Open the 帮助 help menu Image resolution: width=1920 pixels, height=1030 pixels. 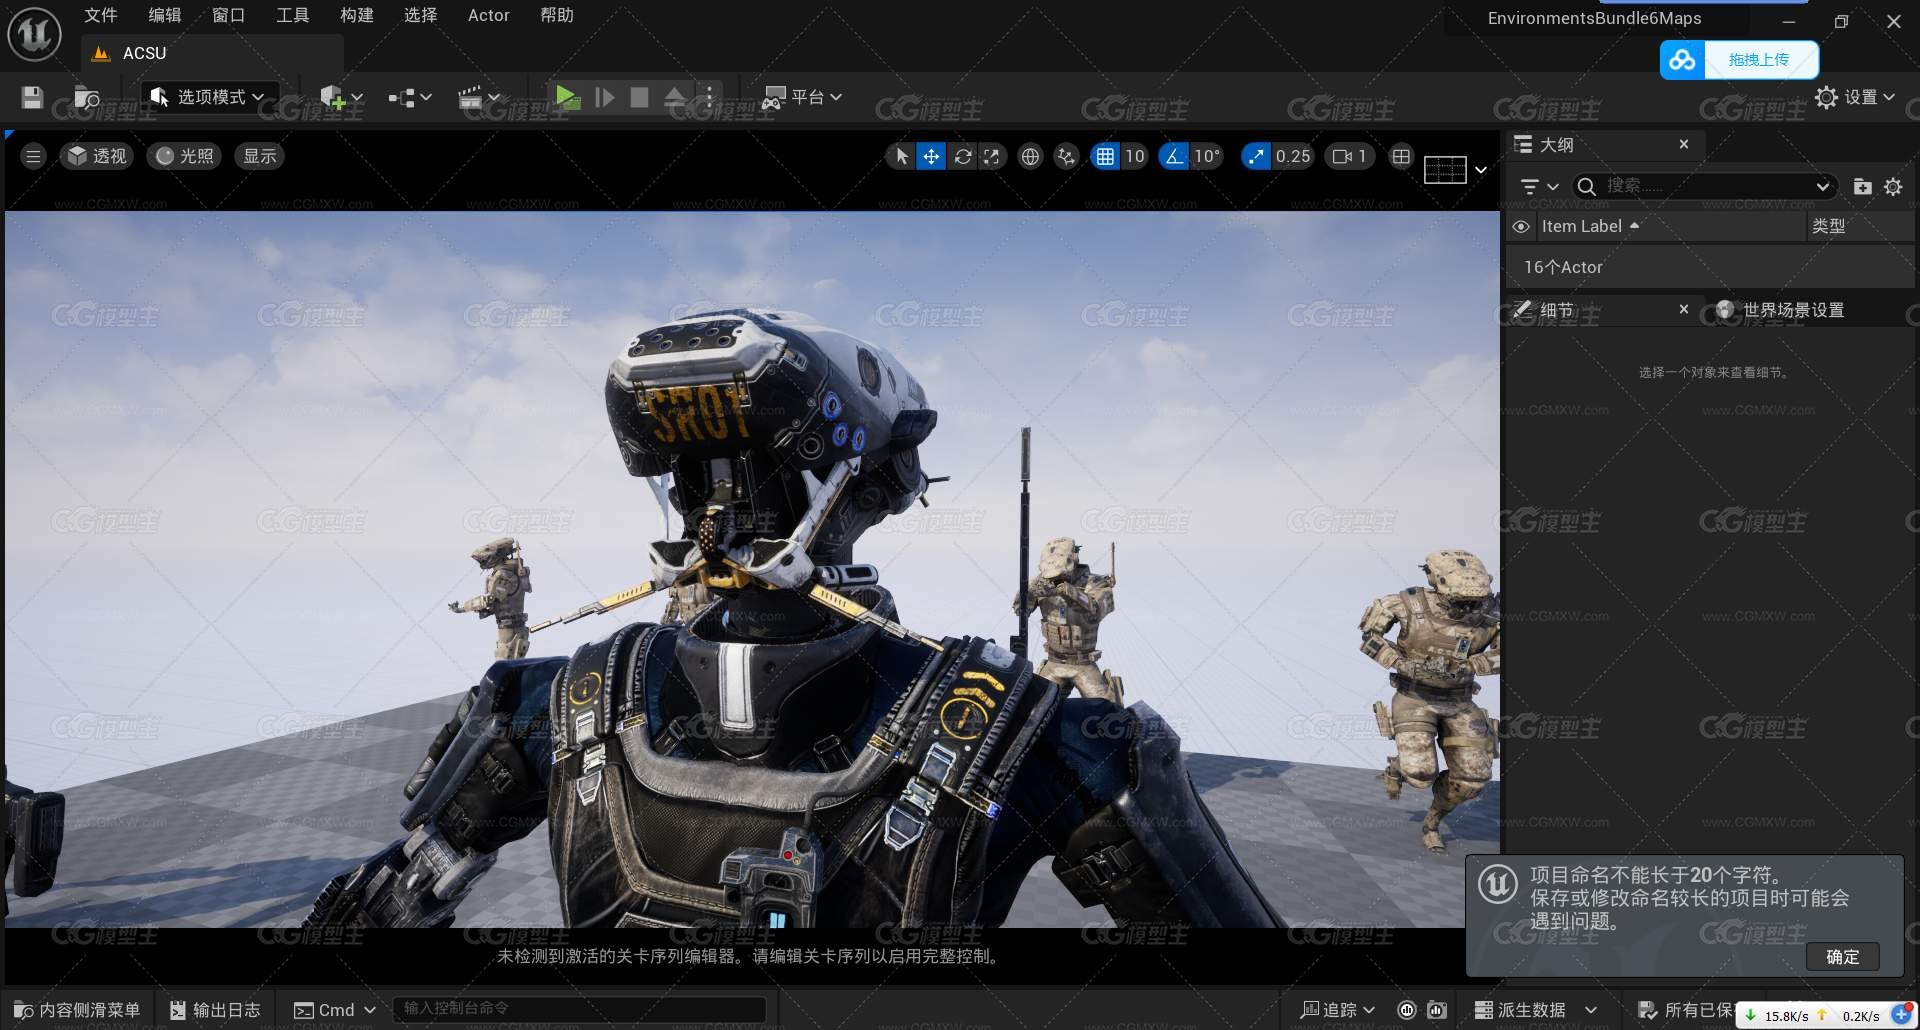coord(557,15)
